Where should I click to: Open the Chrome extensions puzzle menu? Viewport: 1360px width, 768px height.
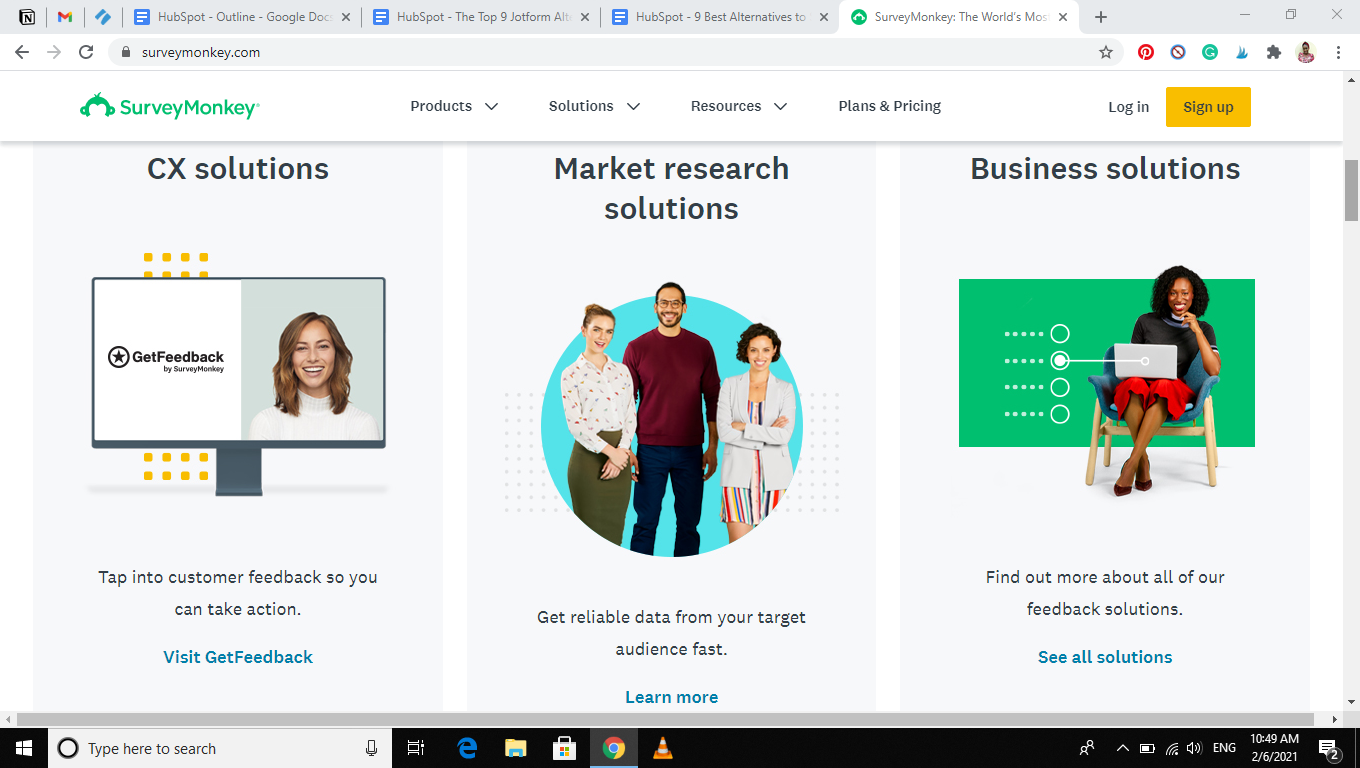(1274, 52)
